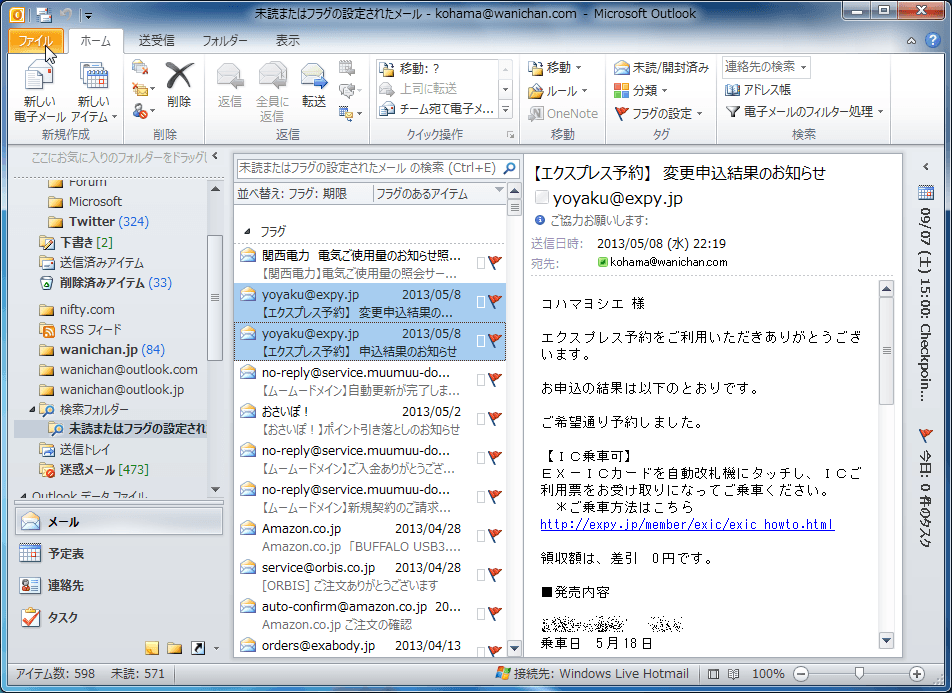
Task: Click presence box beside yoyaku@expy.jp sender
Action: coord(542,197)
